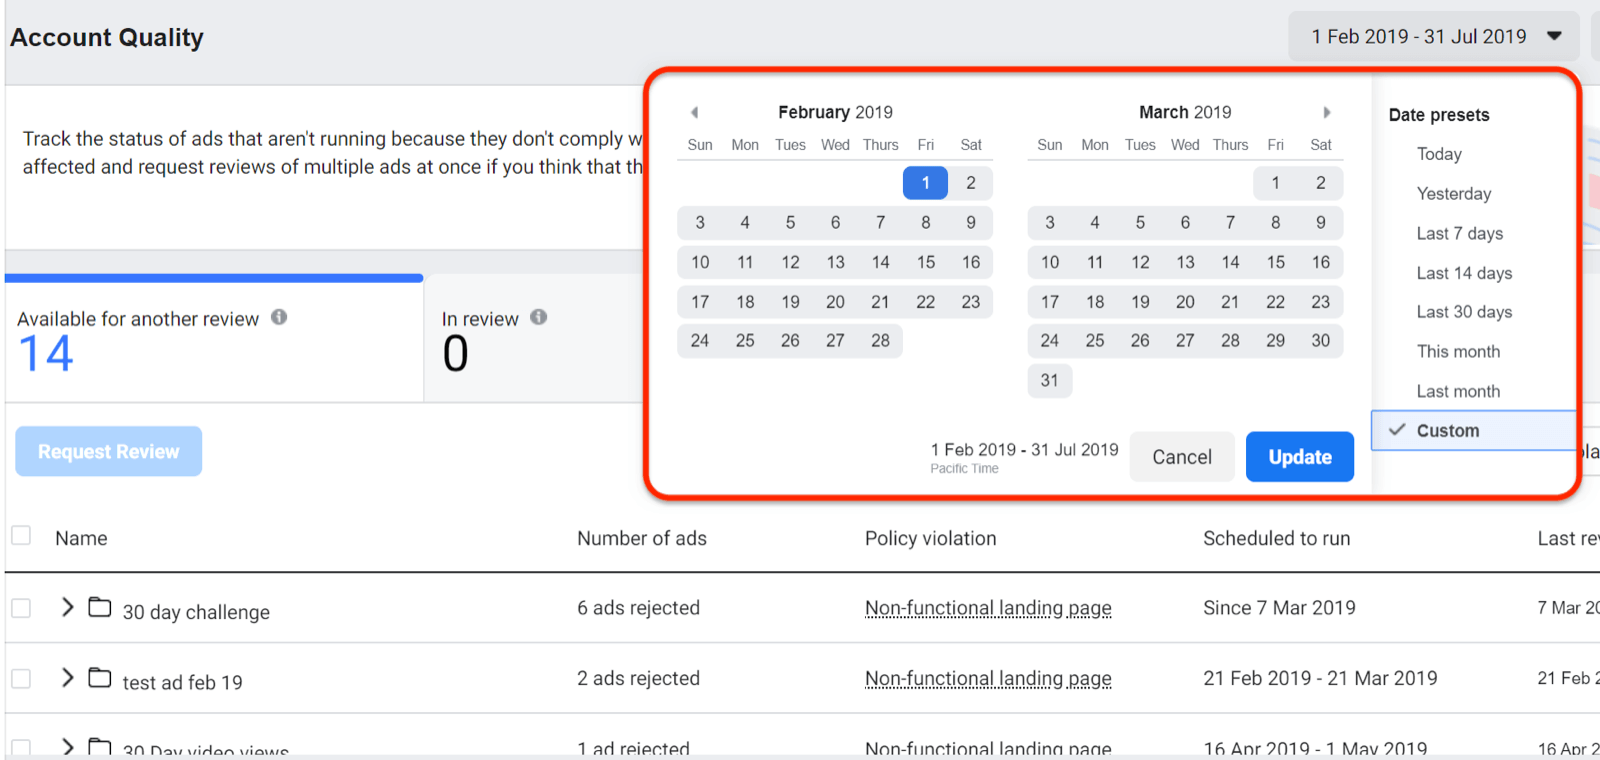Choose Last month date preset
The height and width of the screenshot is (760, 1600).
1457,391
